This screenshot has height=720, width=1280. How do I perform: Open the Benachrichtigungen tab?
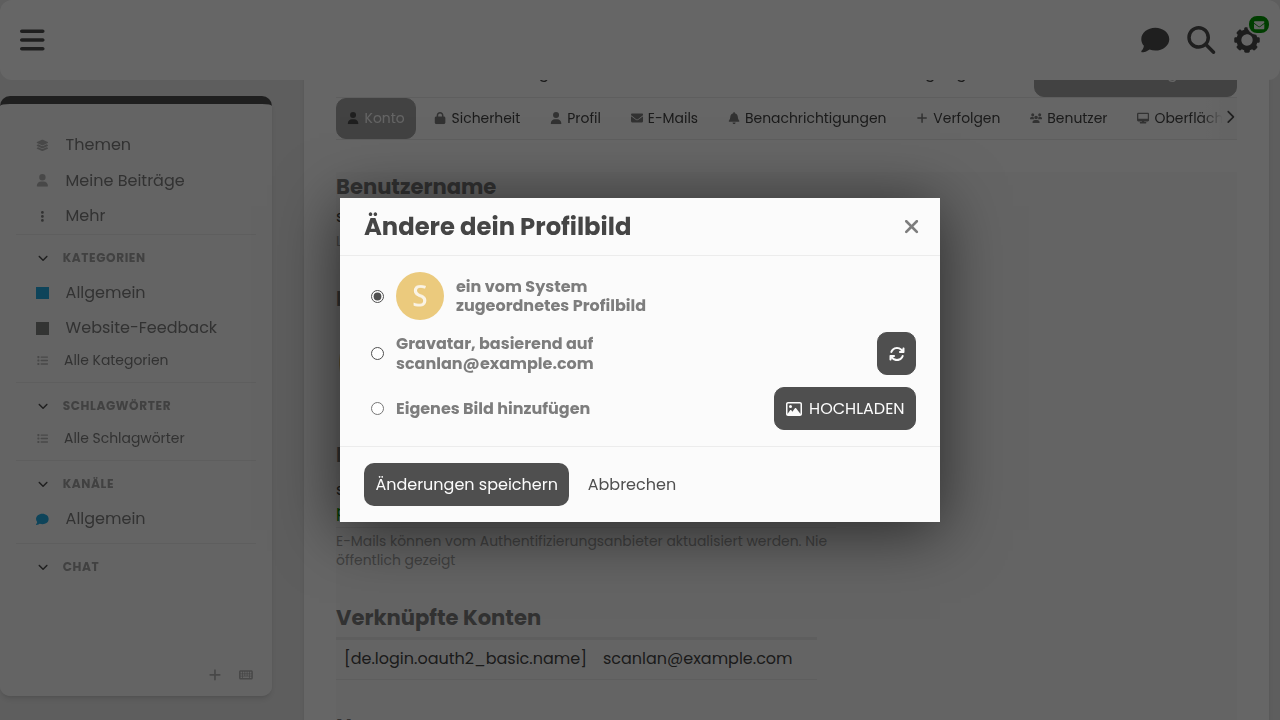807,118
